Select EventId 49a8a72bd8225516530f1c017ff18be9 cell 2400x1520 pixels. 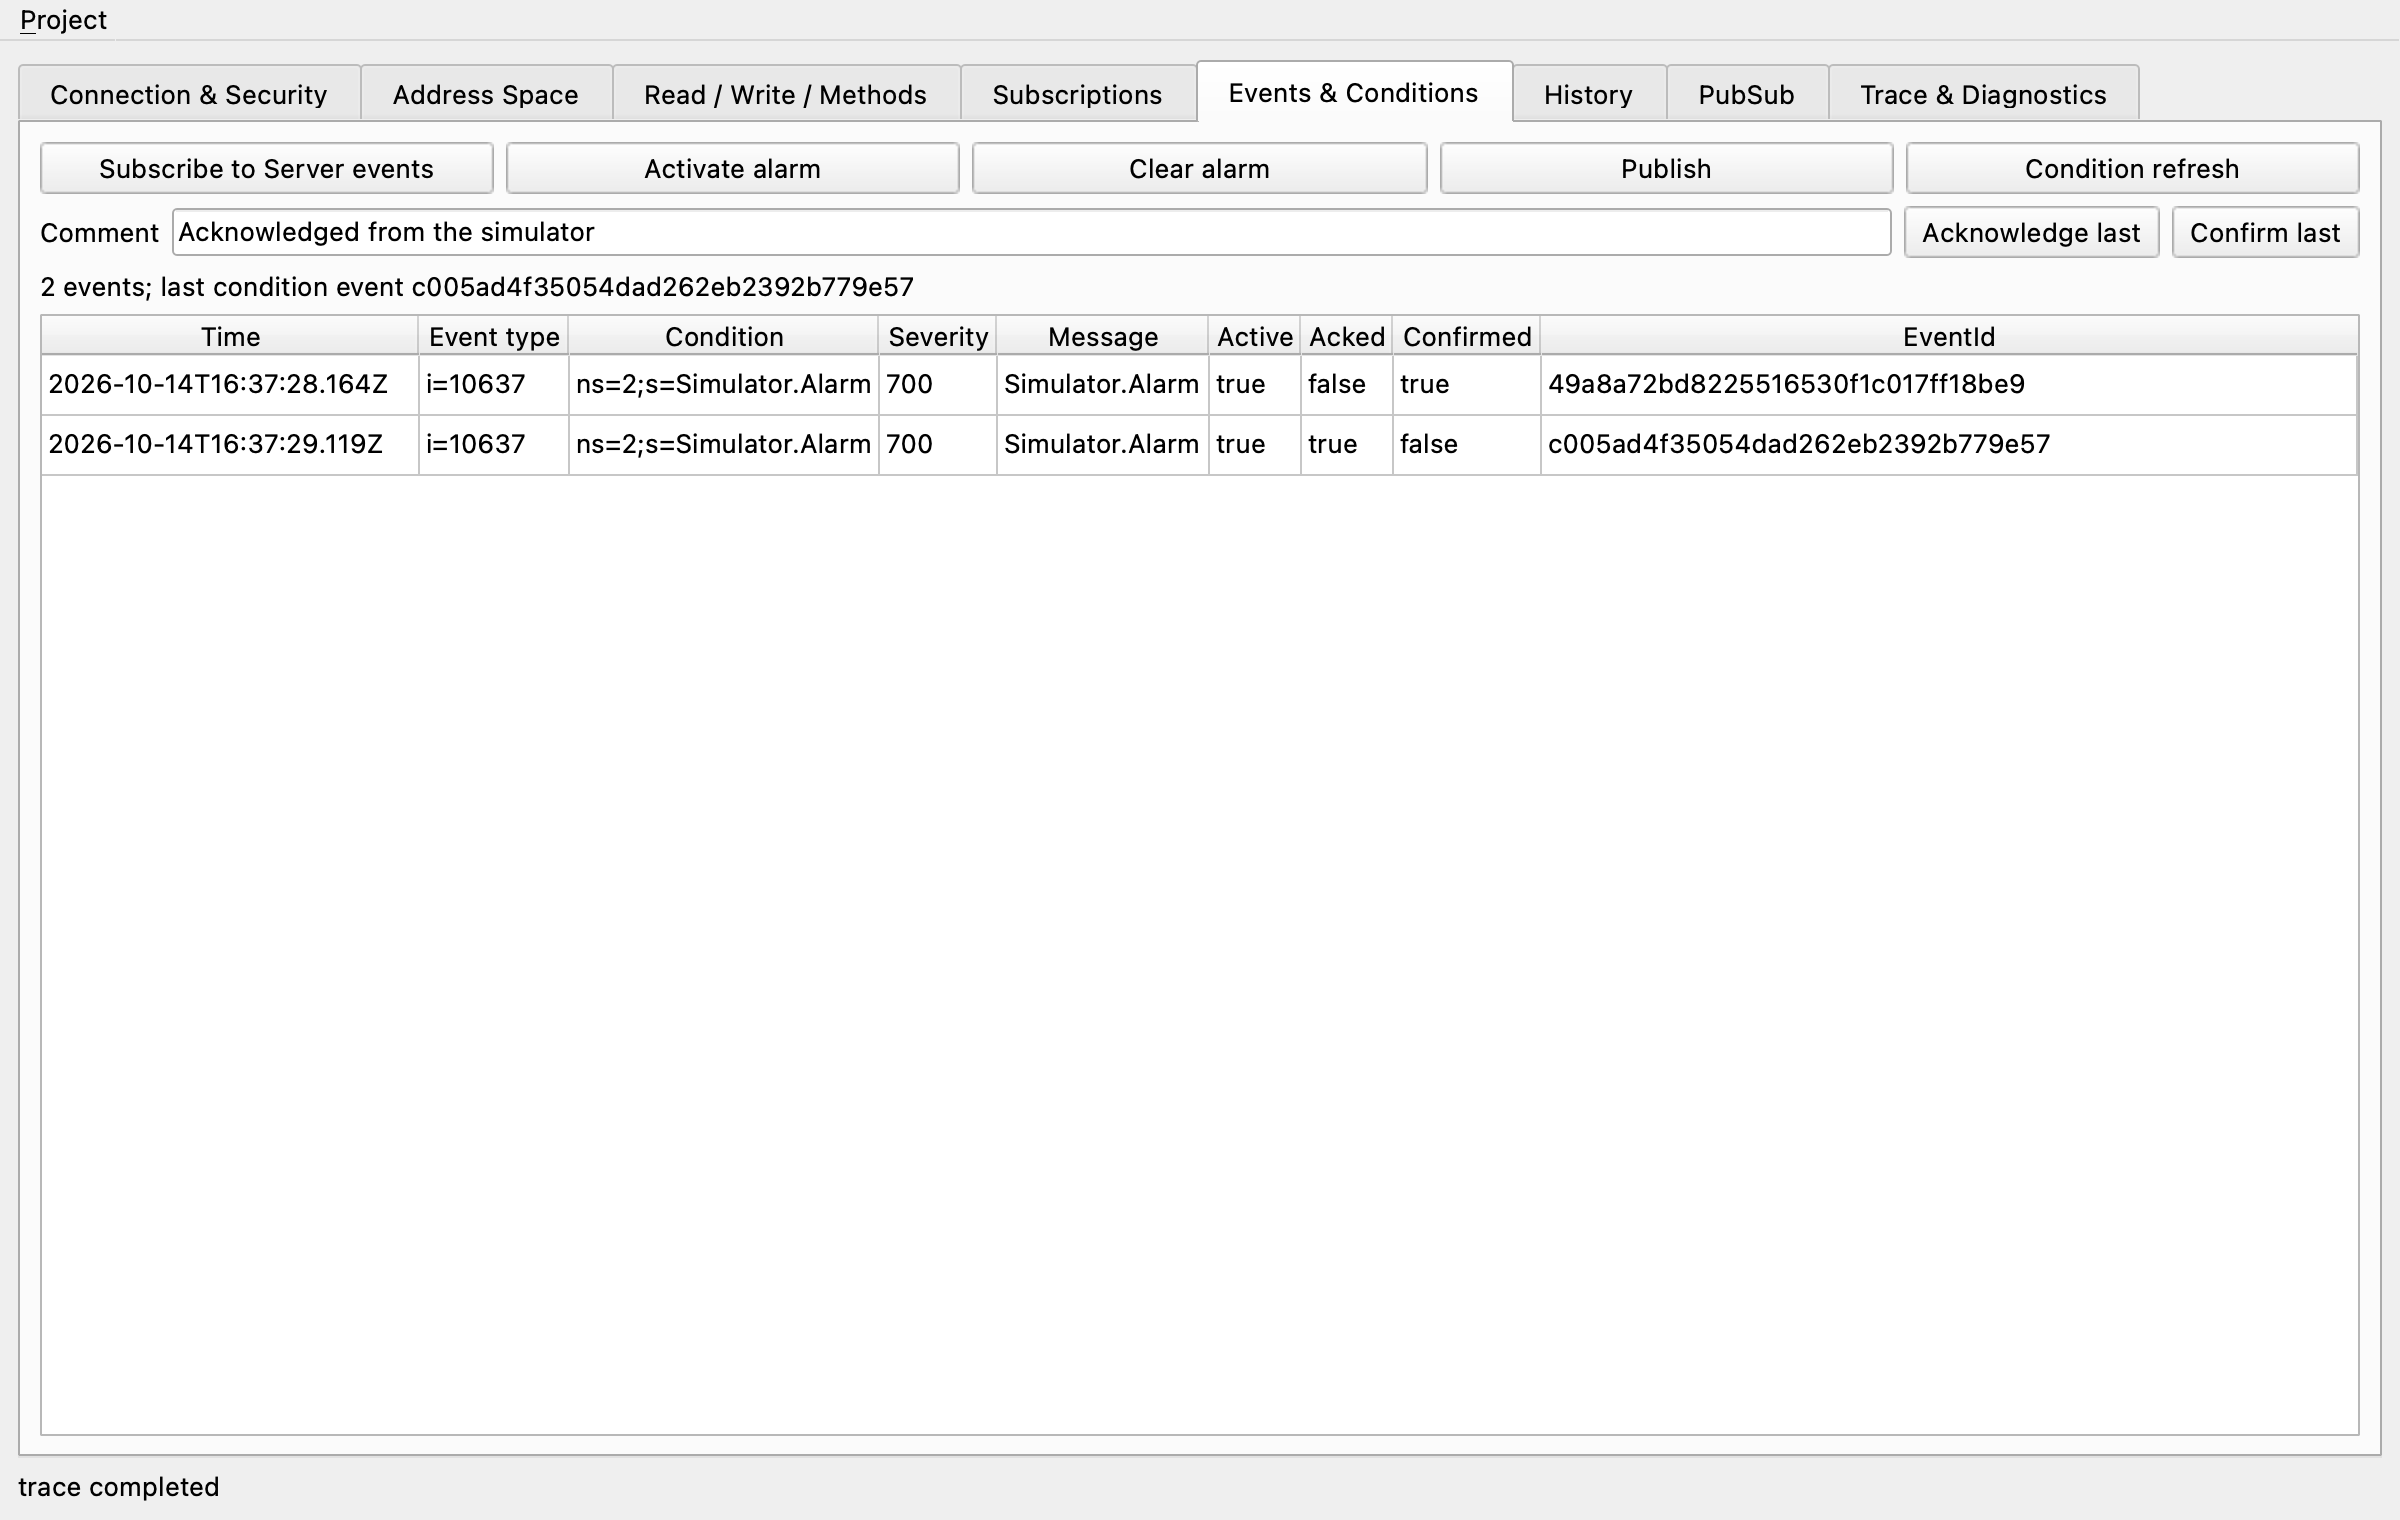tap(1949, 384)
